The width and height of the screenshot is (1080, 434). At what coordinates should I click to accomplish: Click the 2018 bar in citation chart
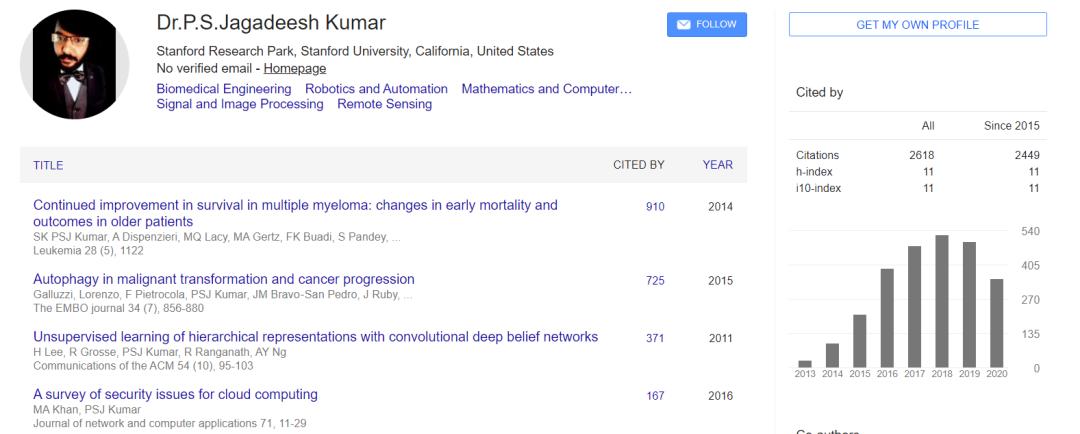pos(941,301)
